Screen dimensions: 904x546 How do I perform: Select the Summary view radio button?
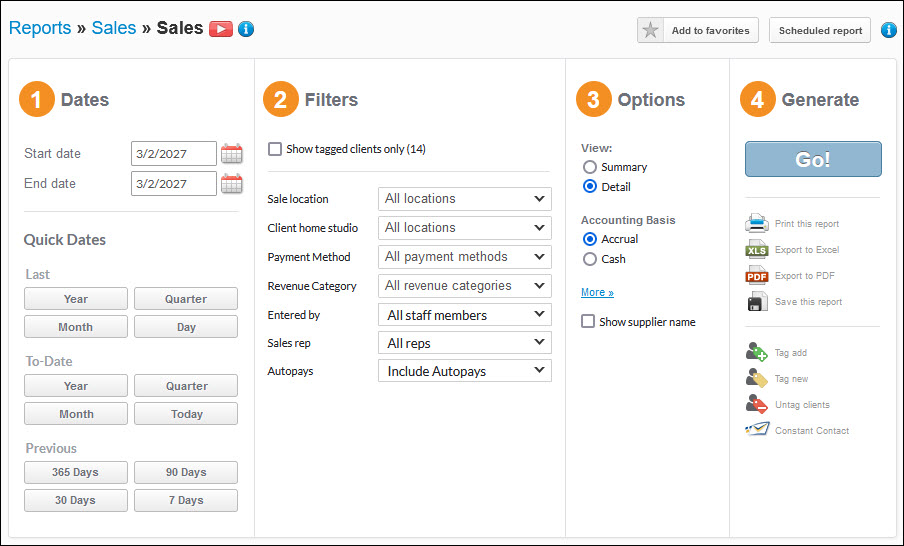coord(590,167)
